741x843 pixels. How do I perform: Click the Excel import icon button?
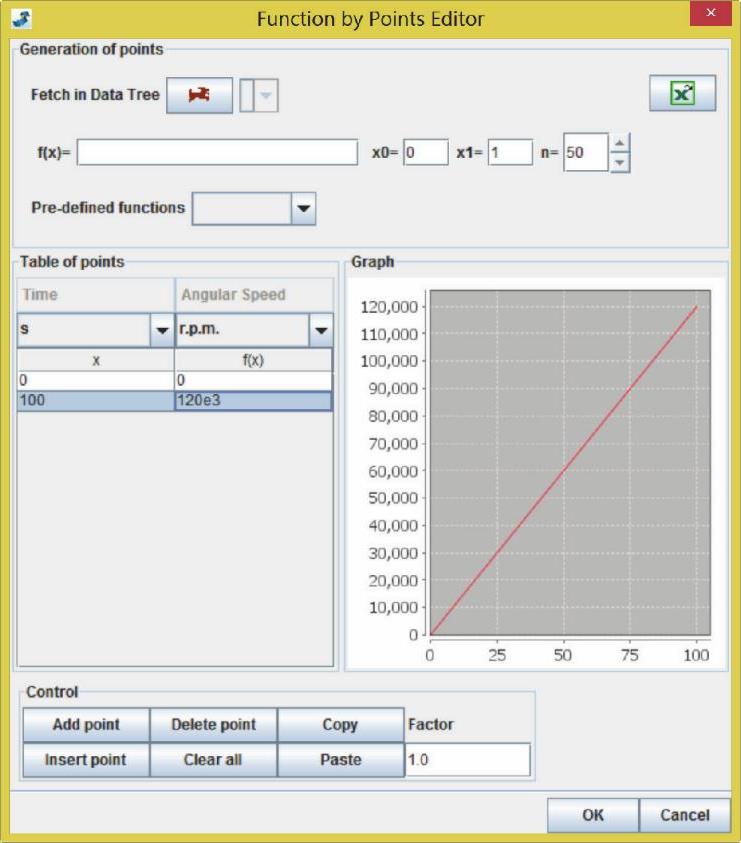coord(682,93)
